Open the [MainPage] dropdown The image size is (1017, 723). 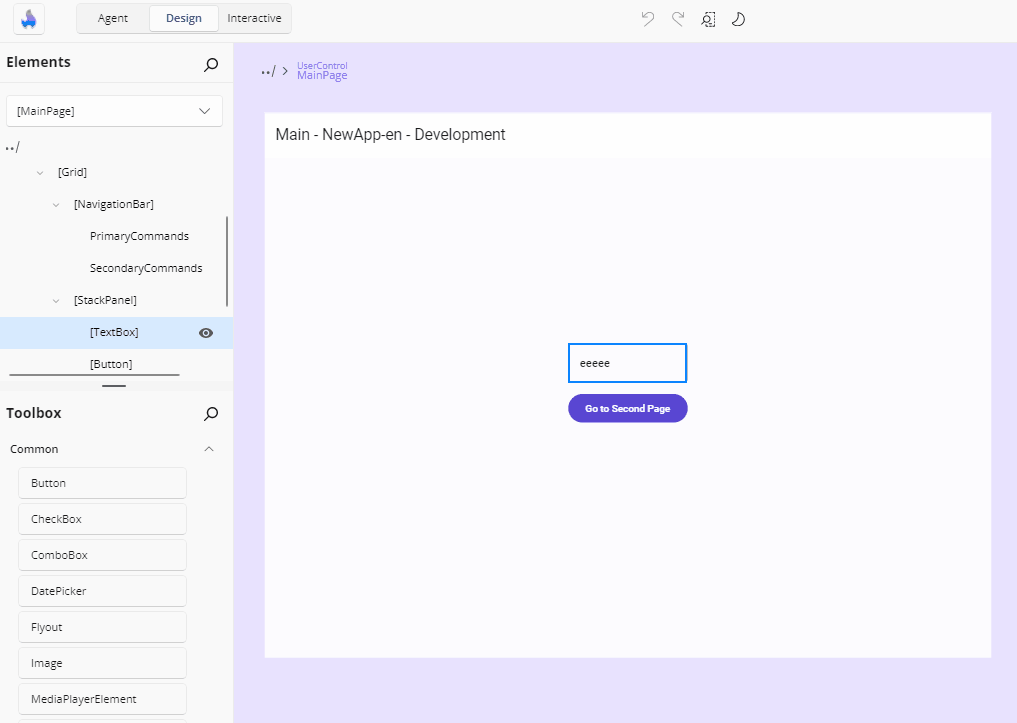[114, 111]
